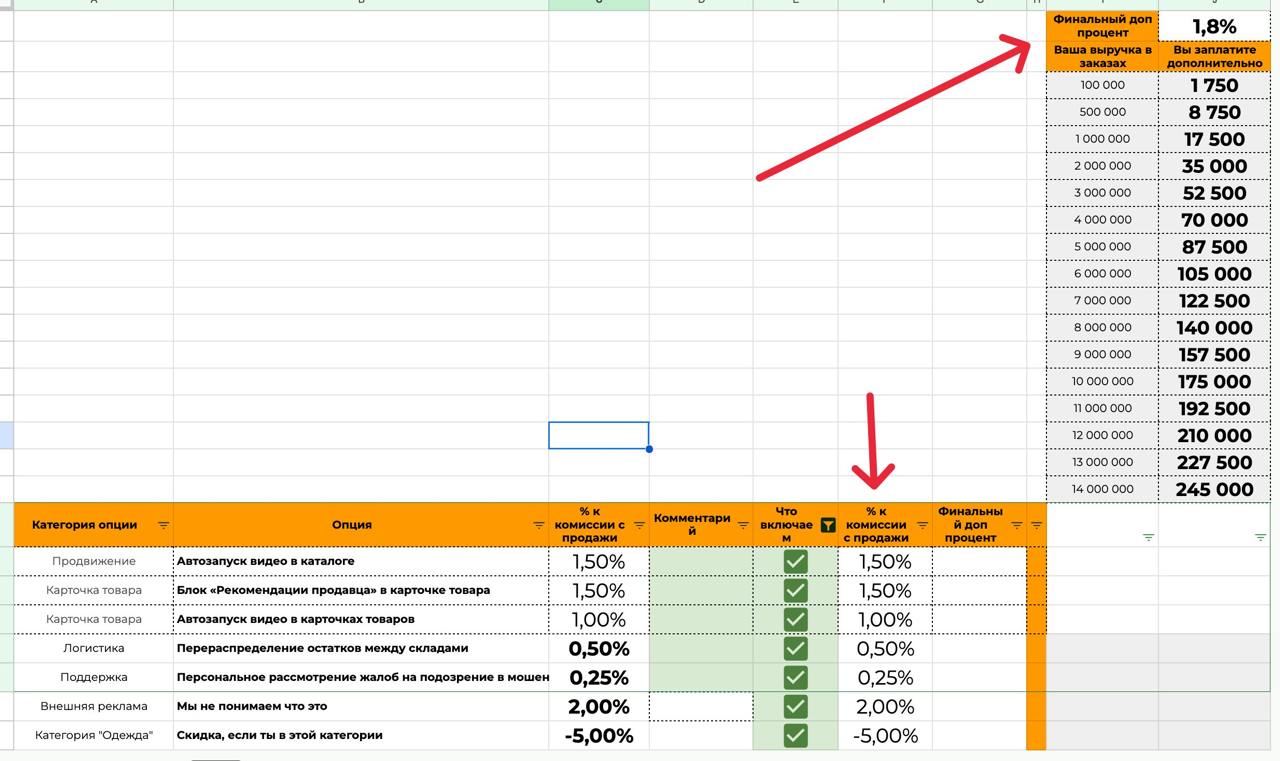Select the 10 000 000 revenue cell

coord(1102,381)
